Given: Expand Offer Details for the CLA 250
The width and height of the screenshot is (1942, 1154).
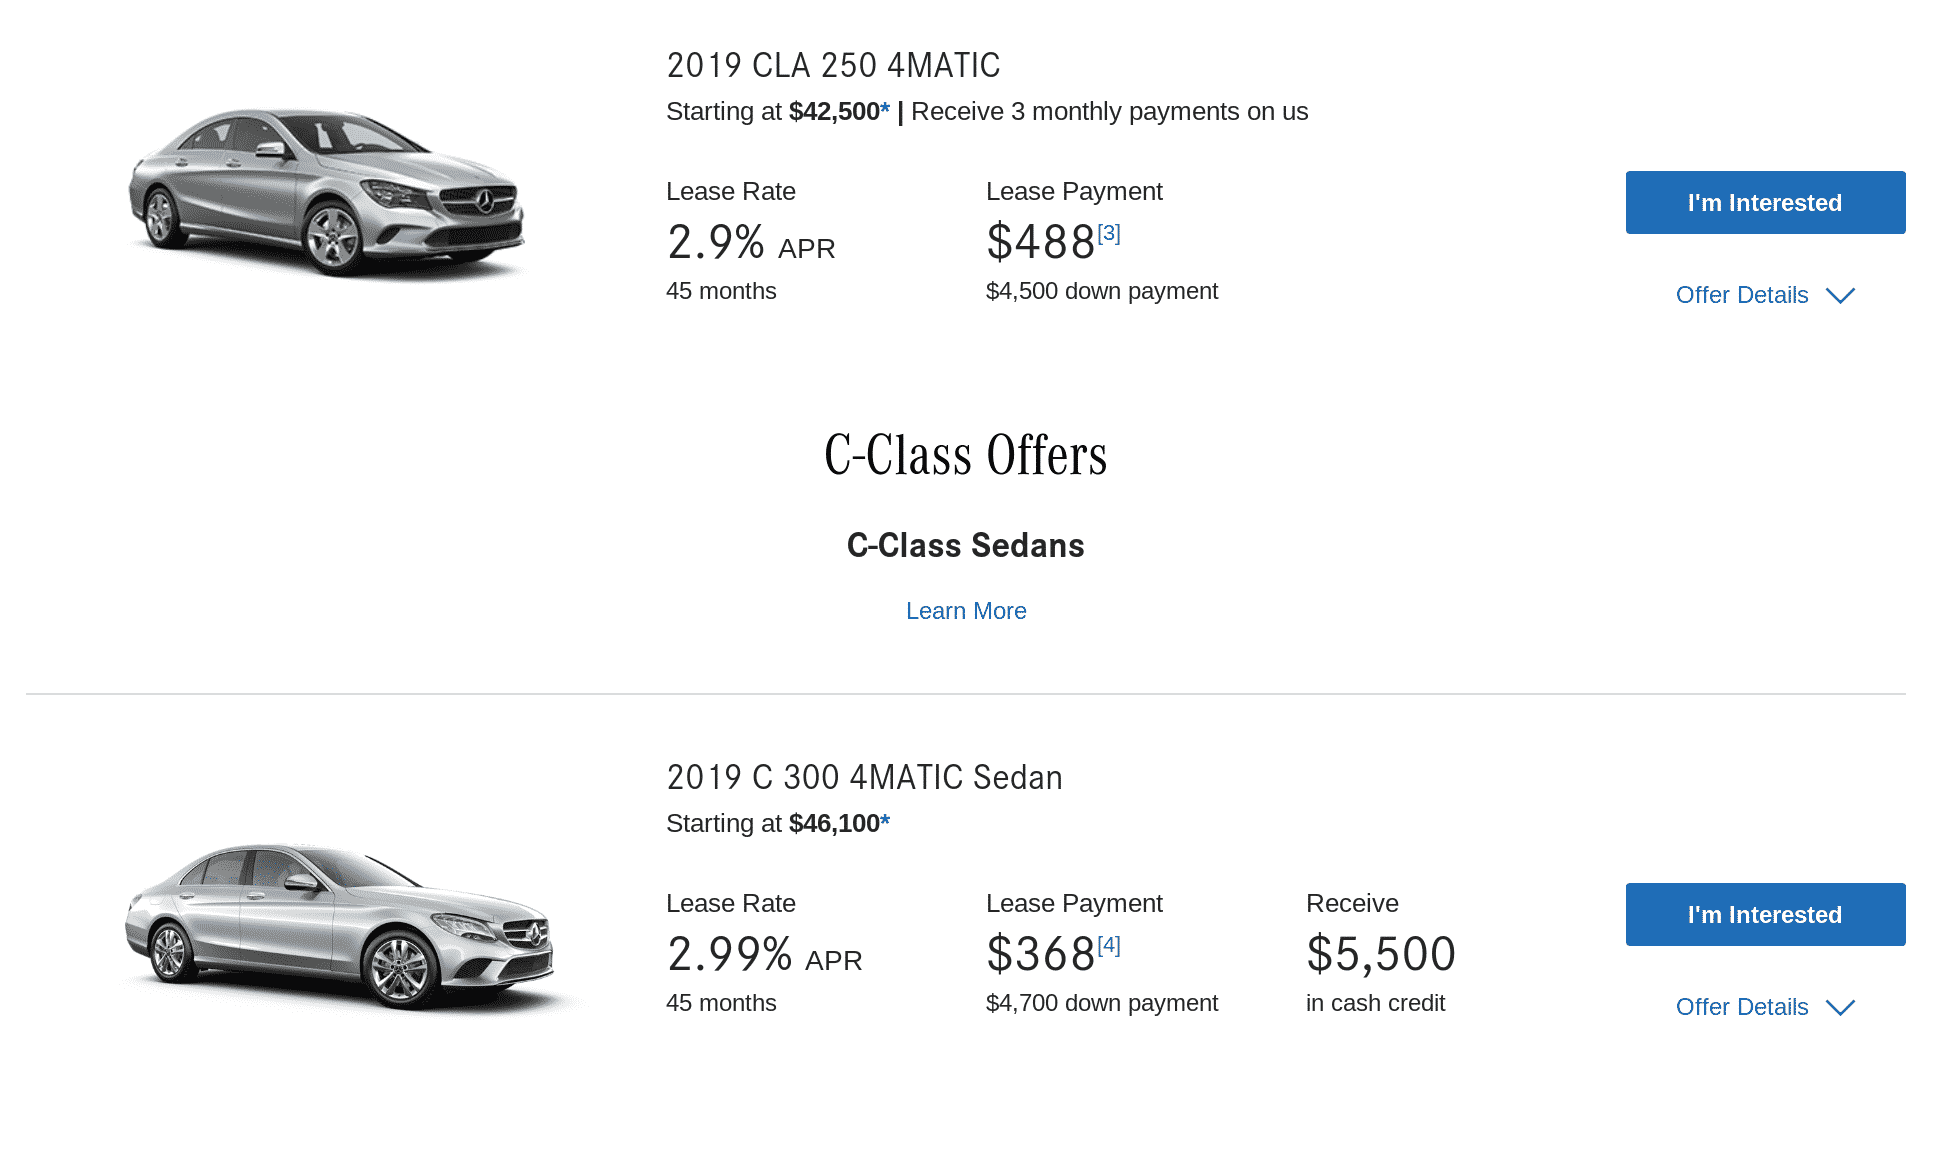Looking at the screenshot, I should click(x=1764, y=295).
